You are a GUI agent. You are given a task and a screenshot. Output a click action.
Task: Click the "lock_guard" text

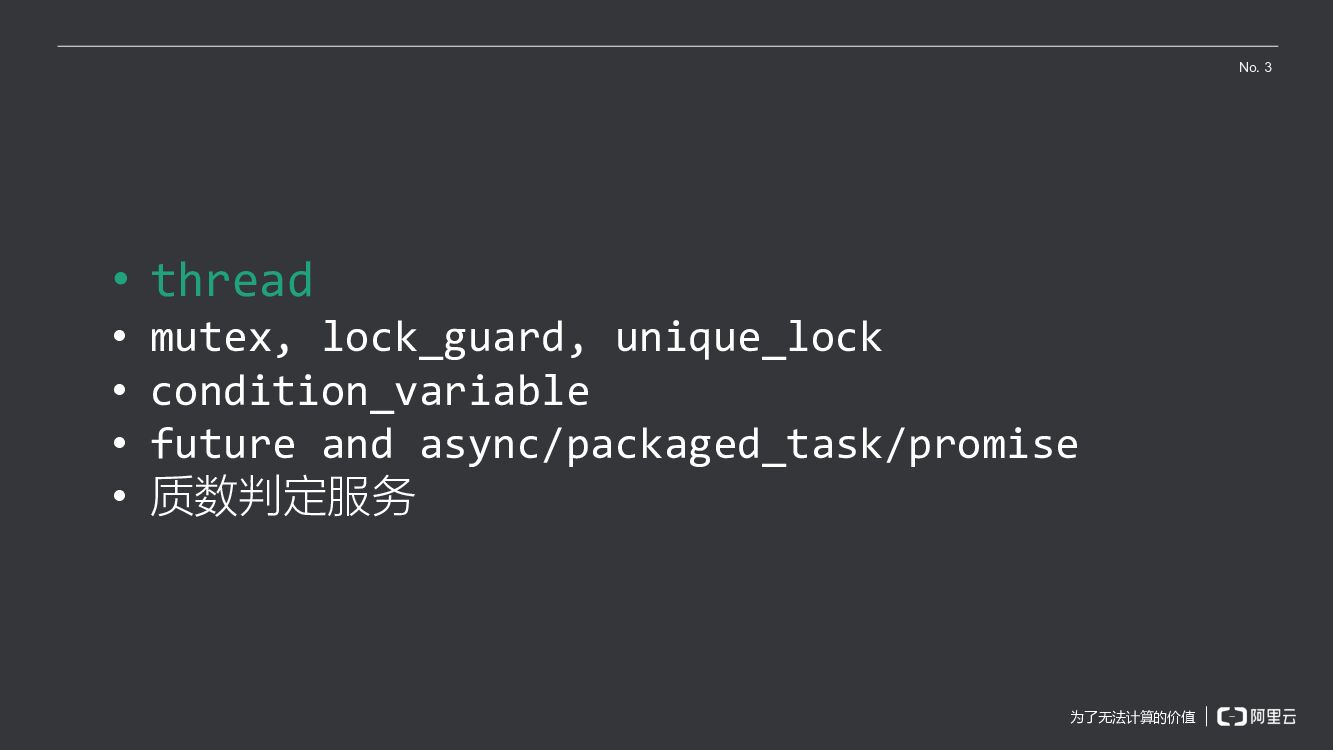pyautogui.click(x=442, y=338)
